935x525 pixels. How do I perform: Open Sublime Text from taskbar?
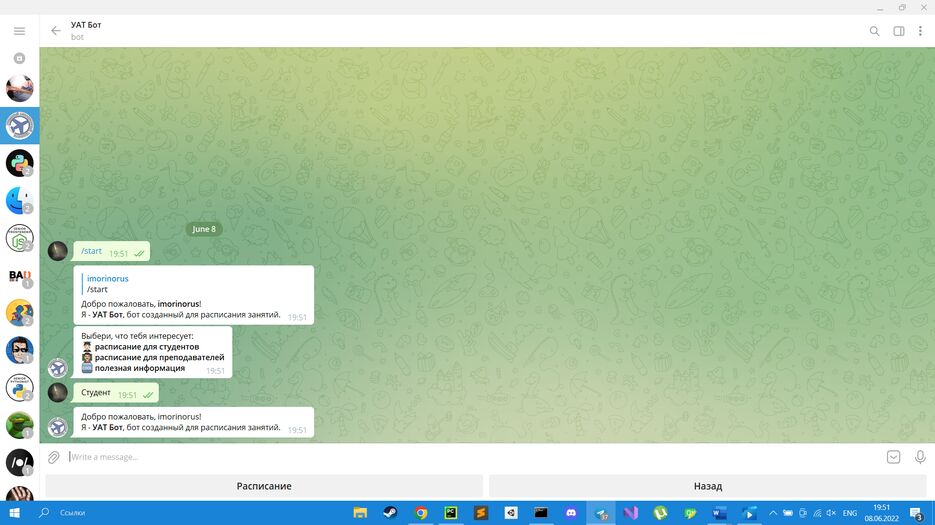pos(481,513)
